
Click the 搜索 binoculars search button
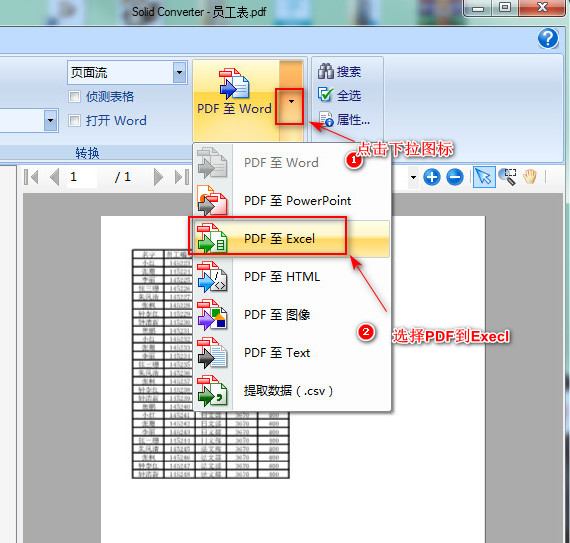tap(339, 71)
